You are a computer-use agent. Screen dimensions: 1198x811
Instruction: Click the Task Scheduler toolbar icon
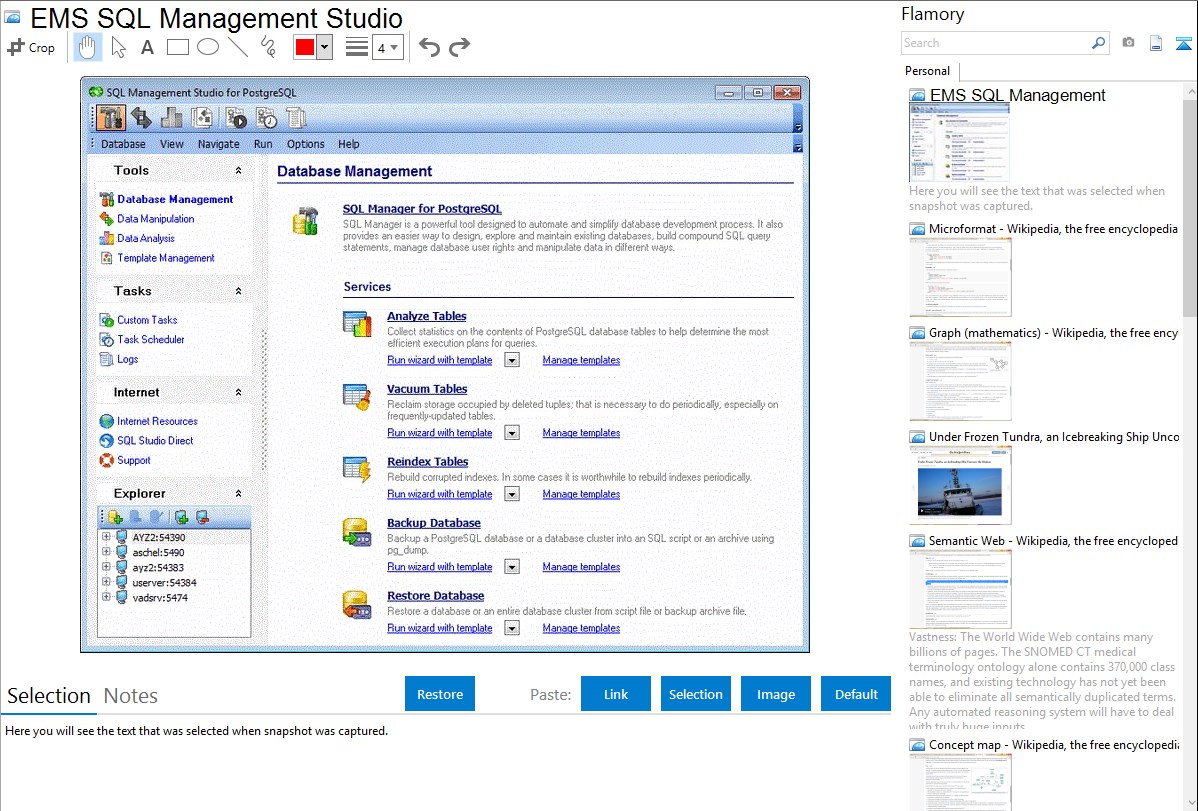coord(266,118)
